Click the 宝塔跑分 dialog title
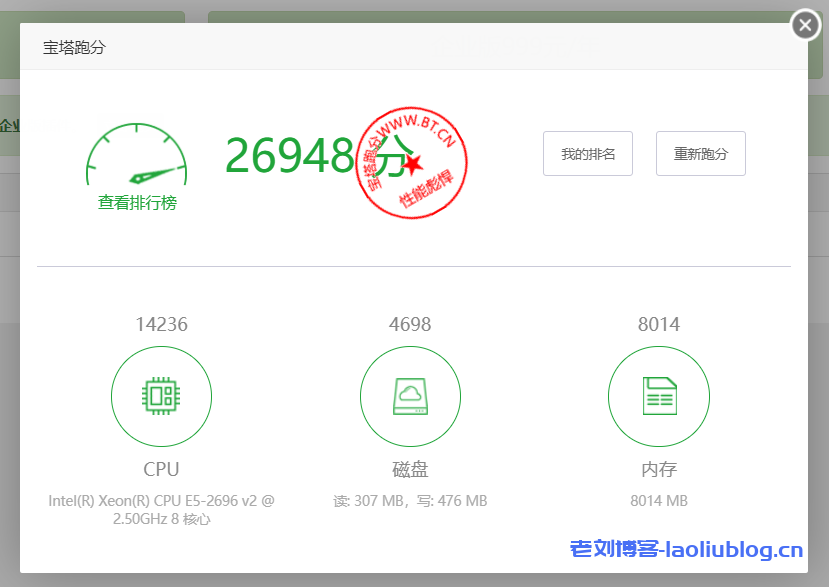 74,47
